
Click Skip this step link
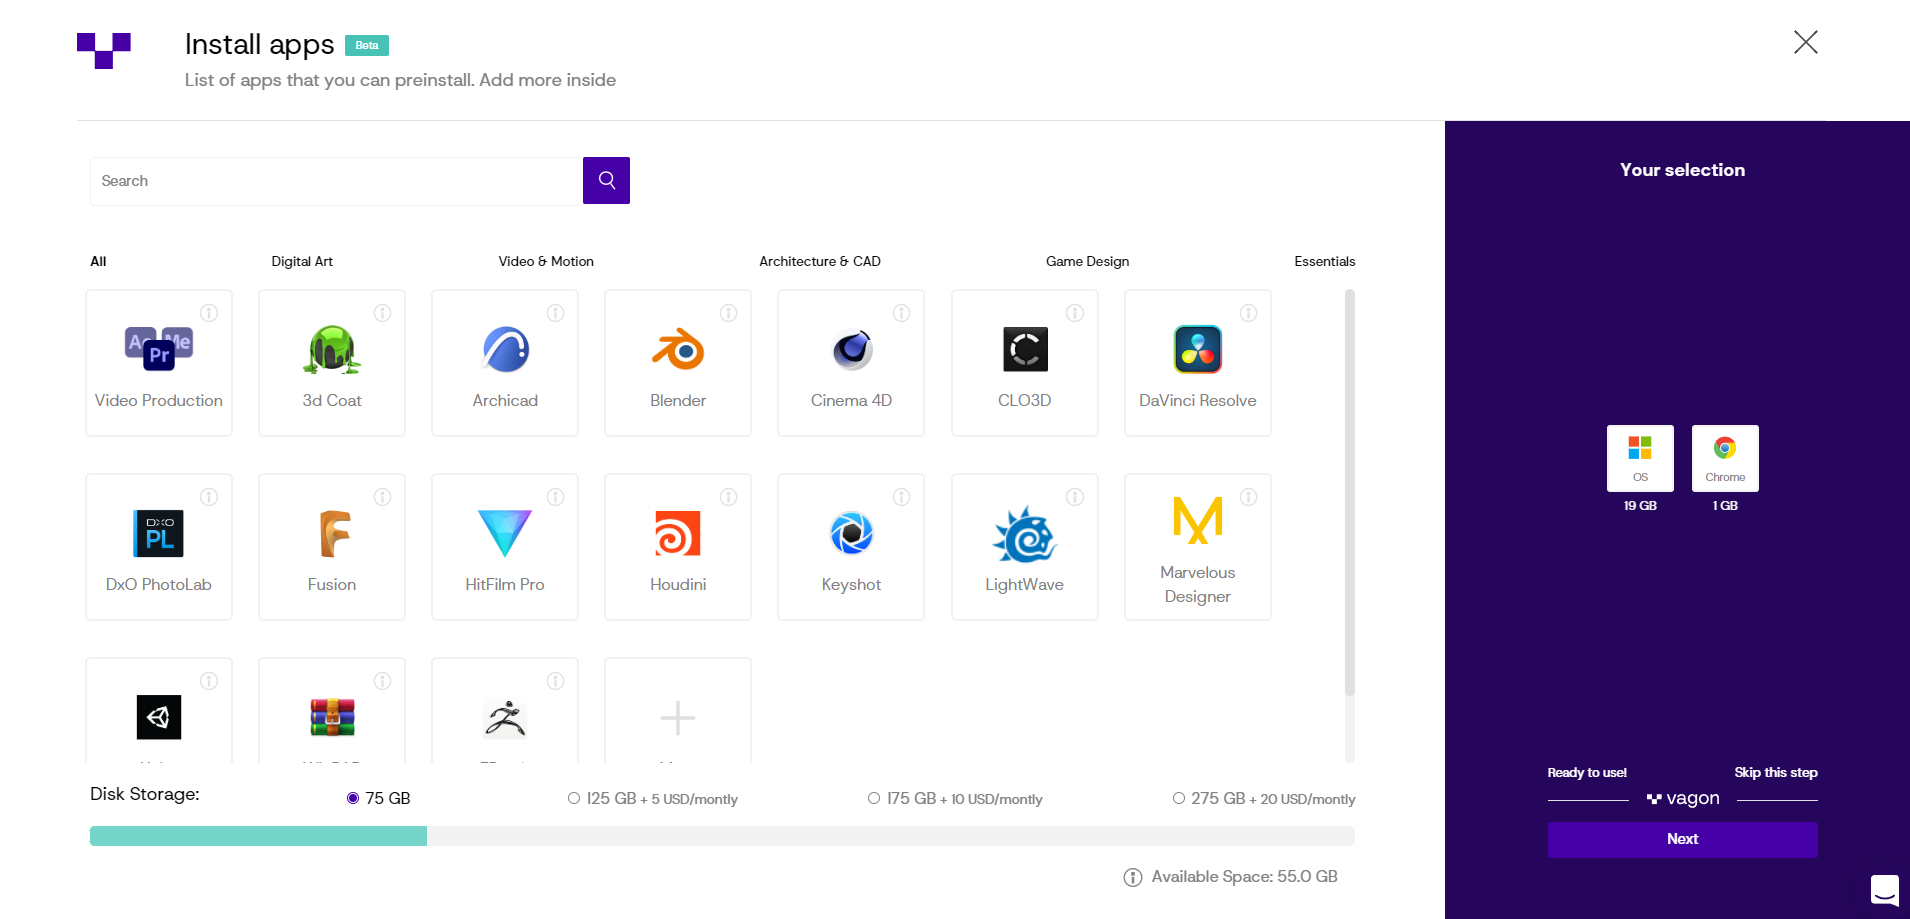tap(1776, 772)
